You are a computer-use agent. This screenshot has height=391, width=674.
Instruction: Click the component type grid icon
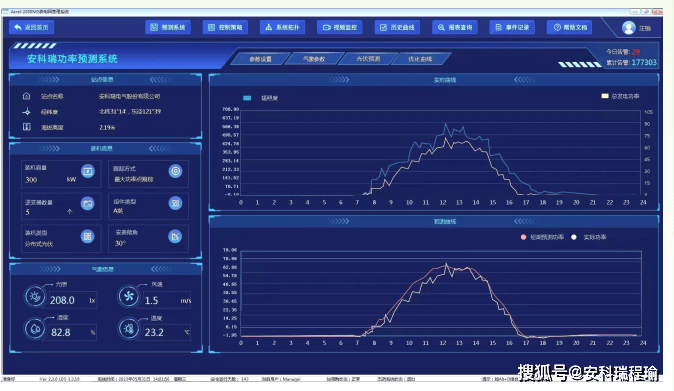[x=175, y=203]
